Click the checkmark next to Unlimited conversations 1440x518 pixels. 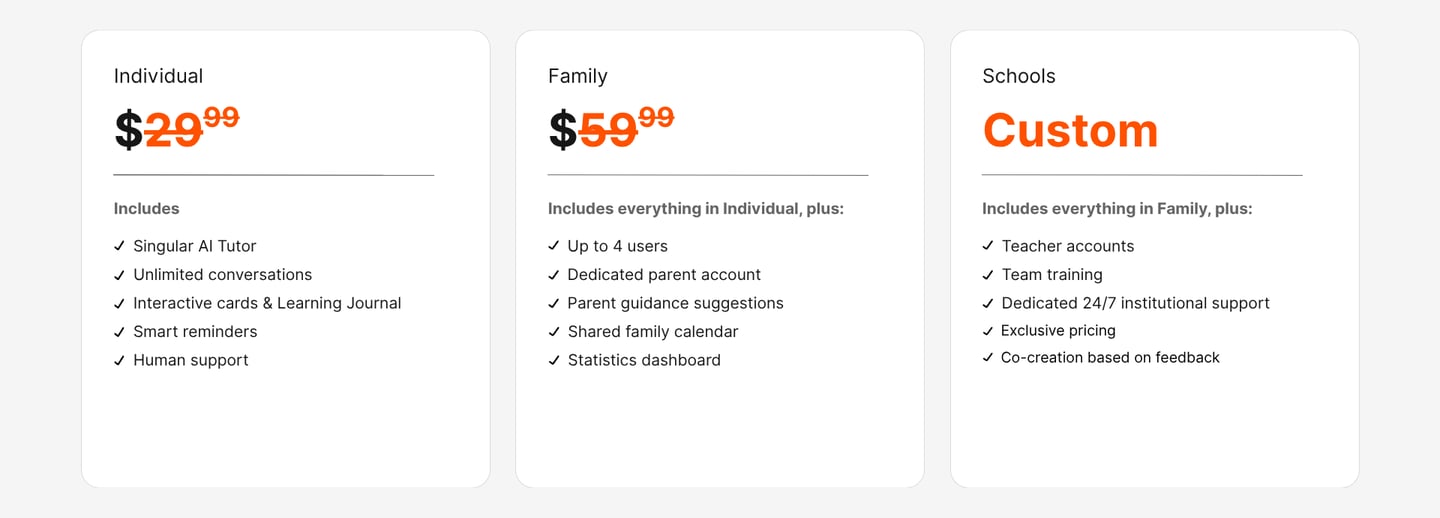pyautogui.click(x=119, y=275)
